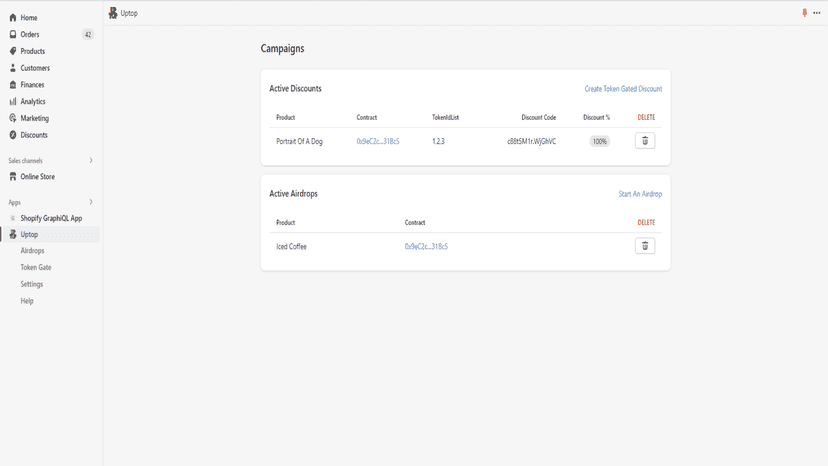The height and width of the screenshot is (466, 828).
Task: Click Uptop title text in header
Action: pos(129,13)
